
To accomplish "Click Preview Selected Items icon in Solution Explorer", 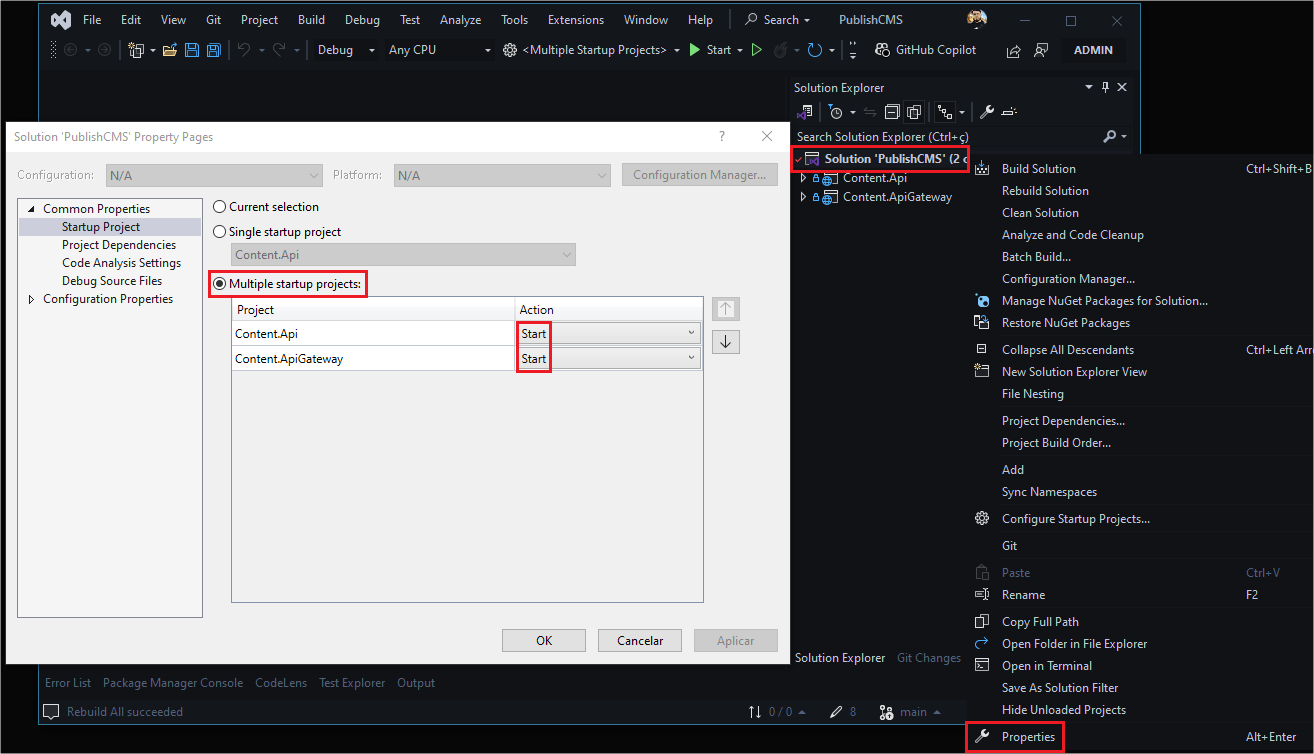I will (x=1009, y=112).
